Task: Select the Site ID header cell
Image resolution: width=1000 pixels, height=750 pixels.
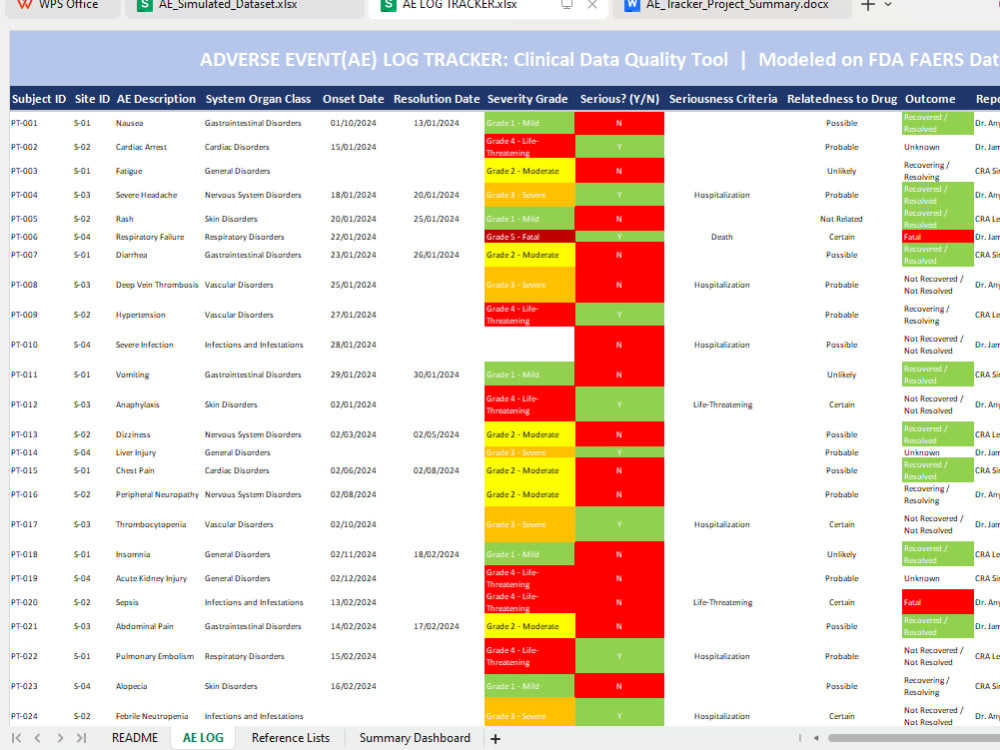Action: (x=92, y=99)
